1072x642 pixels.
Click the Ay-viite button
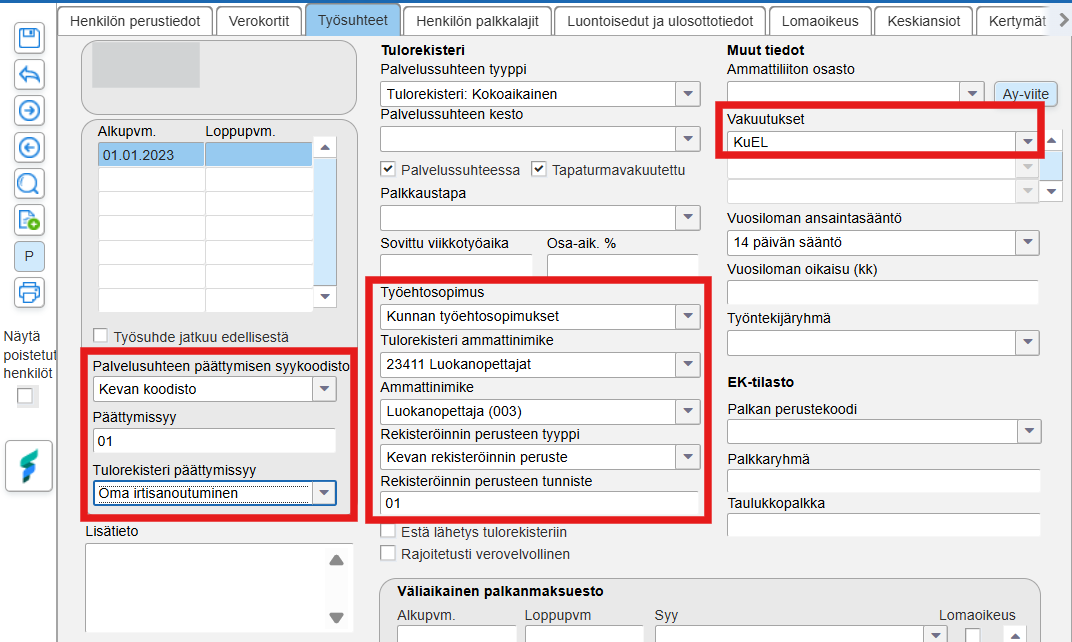[1026, 94]
